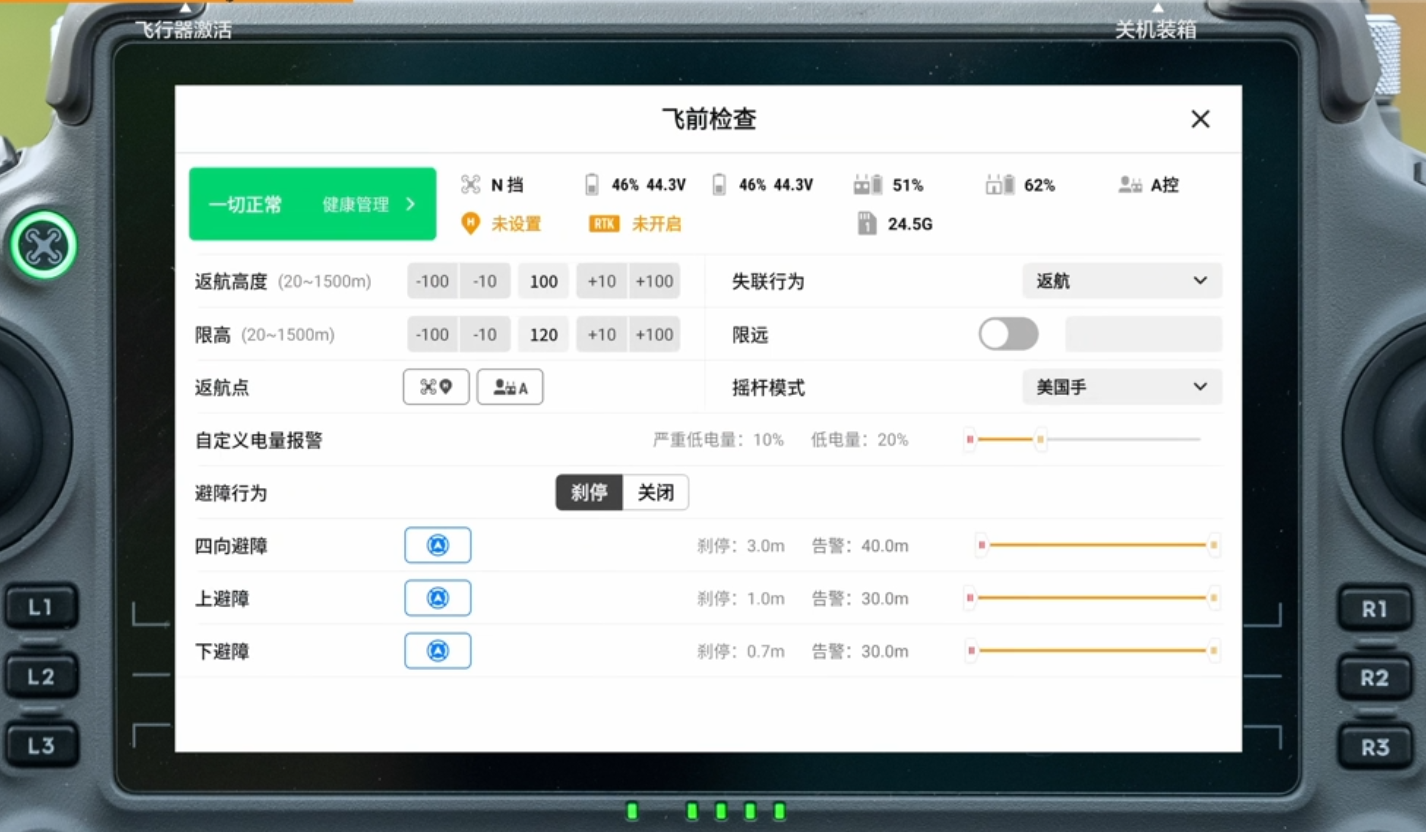The width and height of the screenshot is (1426, 832).
Task: Click the four-direction obstacle avoidance icon
Action: pyautogui.click(x=437, y=545)
